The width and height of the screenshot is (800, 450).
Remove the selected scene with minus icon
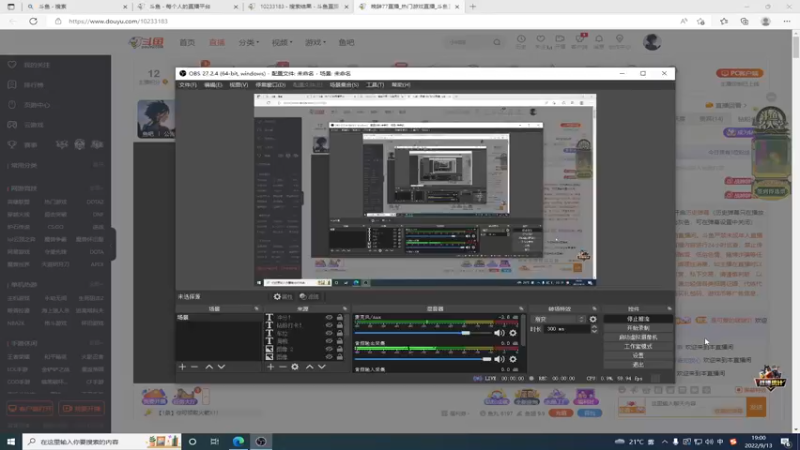(x=194, y=367)
